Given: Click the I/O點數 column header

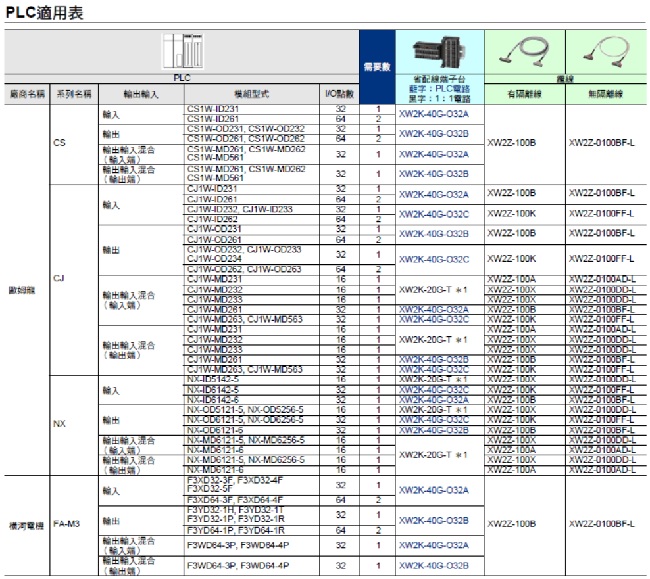Looking at the screenshot, I should tap(340, 94).
